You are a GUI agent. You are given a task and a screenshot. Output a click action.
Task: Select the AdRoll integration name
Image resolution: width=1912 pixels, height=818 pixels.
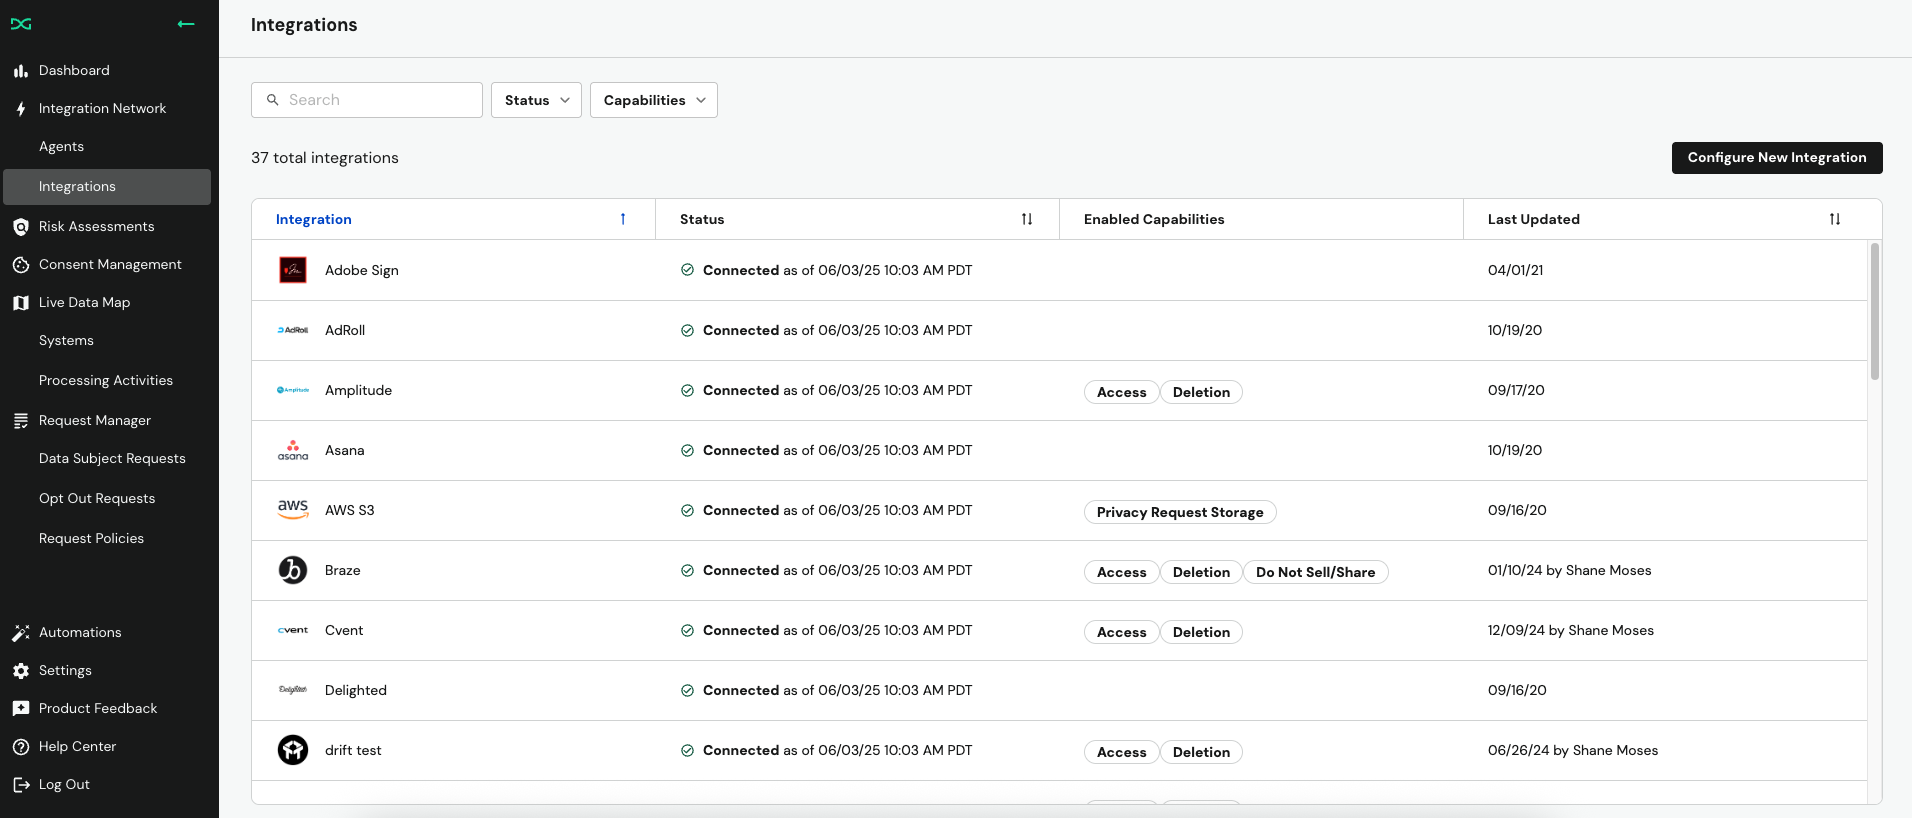[345, 330]
